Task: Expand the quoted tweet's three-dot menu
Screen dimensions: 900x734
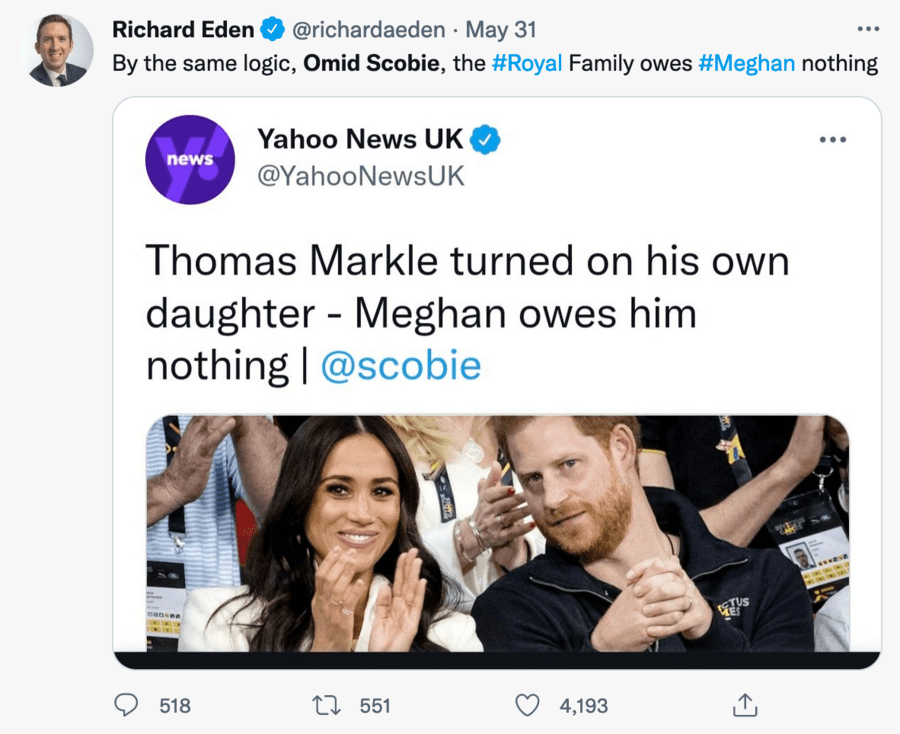Action: [832, 140]
